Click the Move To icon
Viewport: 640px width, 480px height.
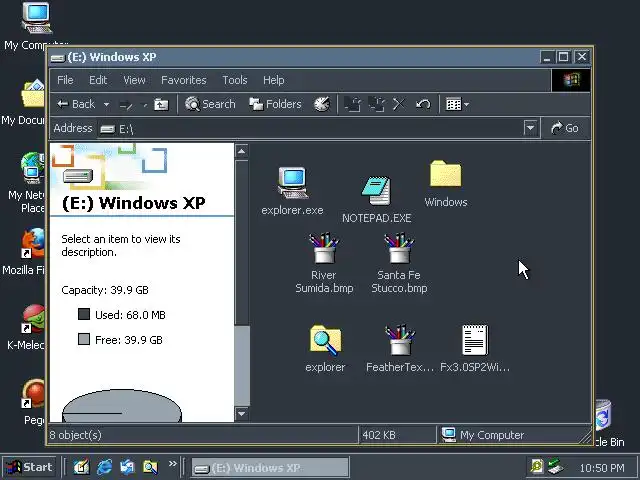point(353,104)
